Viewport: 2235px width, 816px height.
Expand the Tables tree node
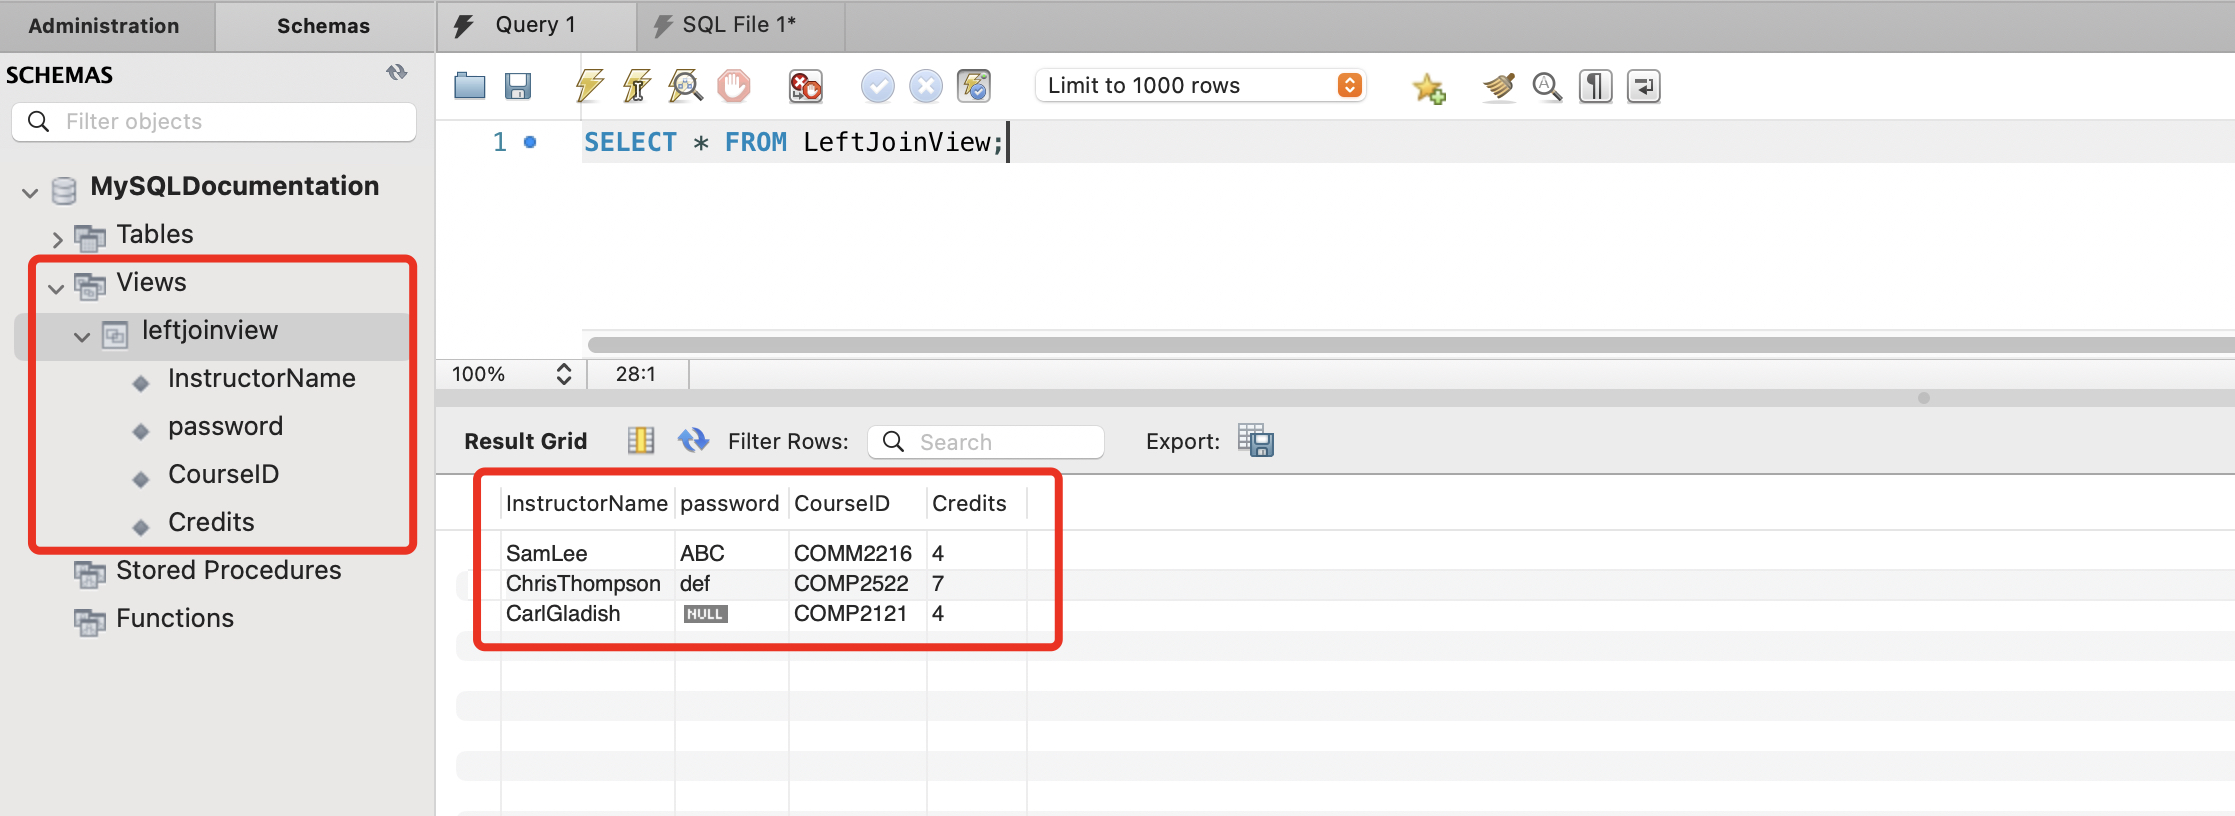tap(57, 239)
